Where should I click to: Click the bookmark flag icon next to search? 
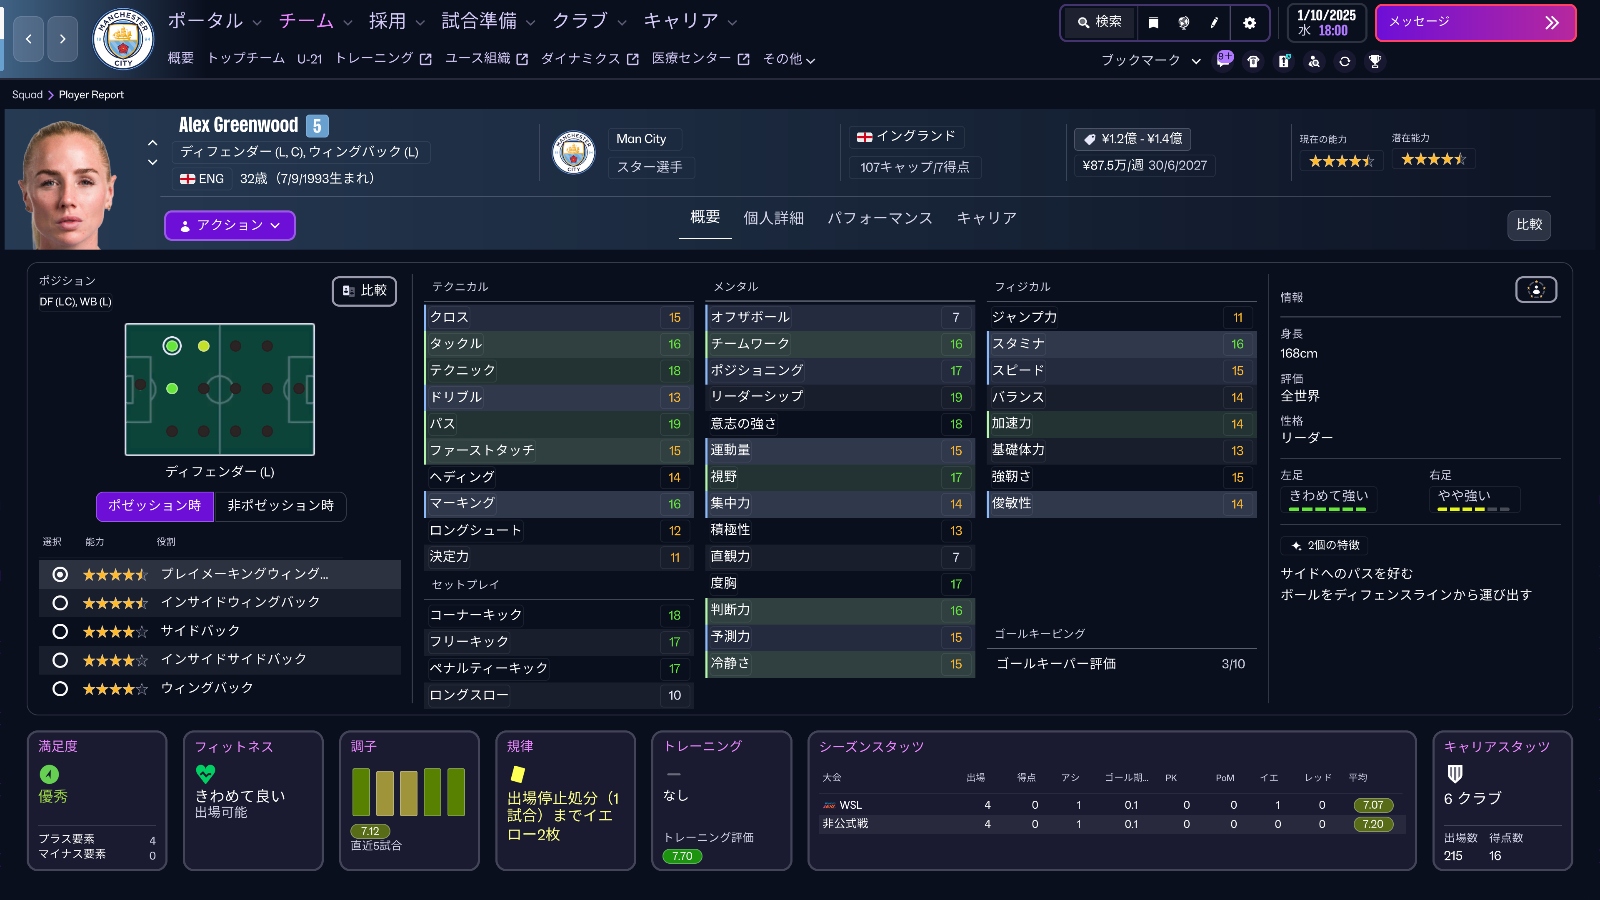click(x=1155, y=23)
